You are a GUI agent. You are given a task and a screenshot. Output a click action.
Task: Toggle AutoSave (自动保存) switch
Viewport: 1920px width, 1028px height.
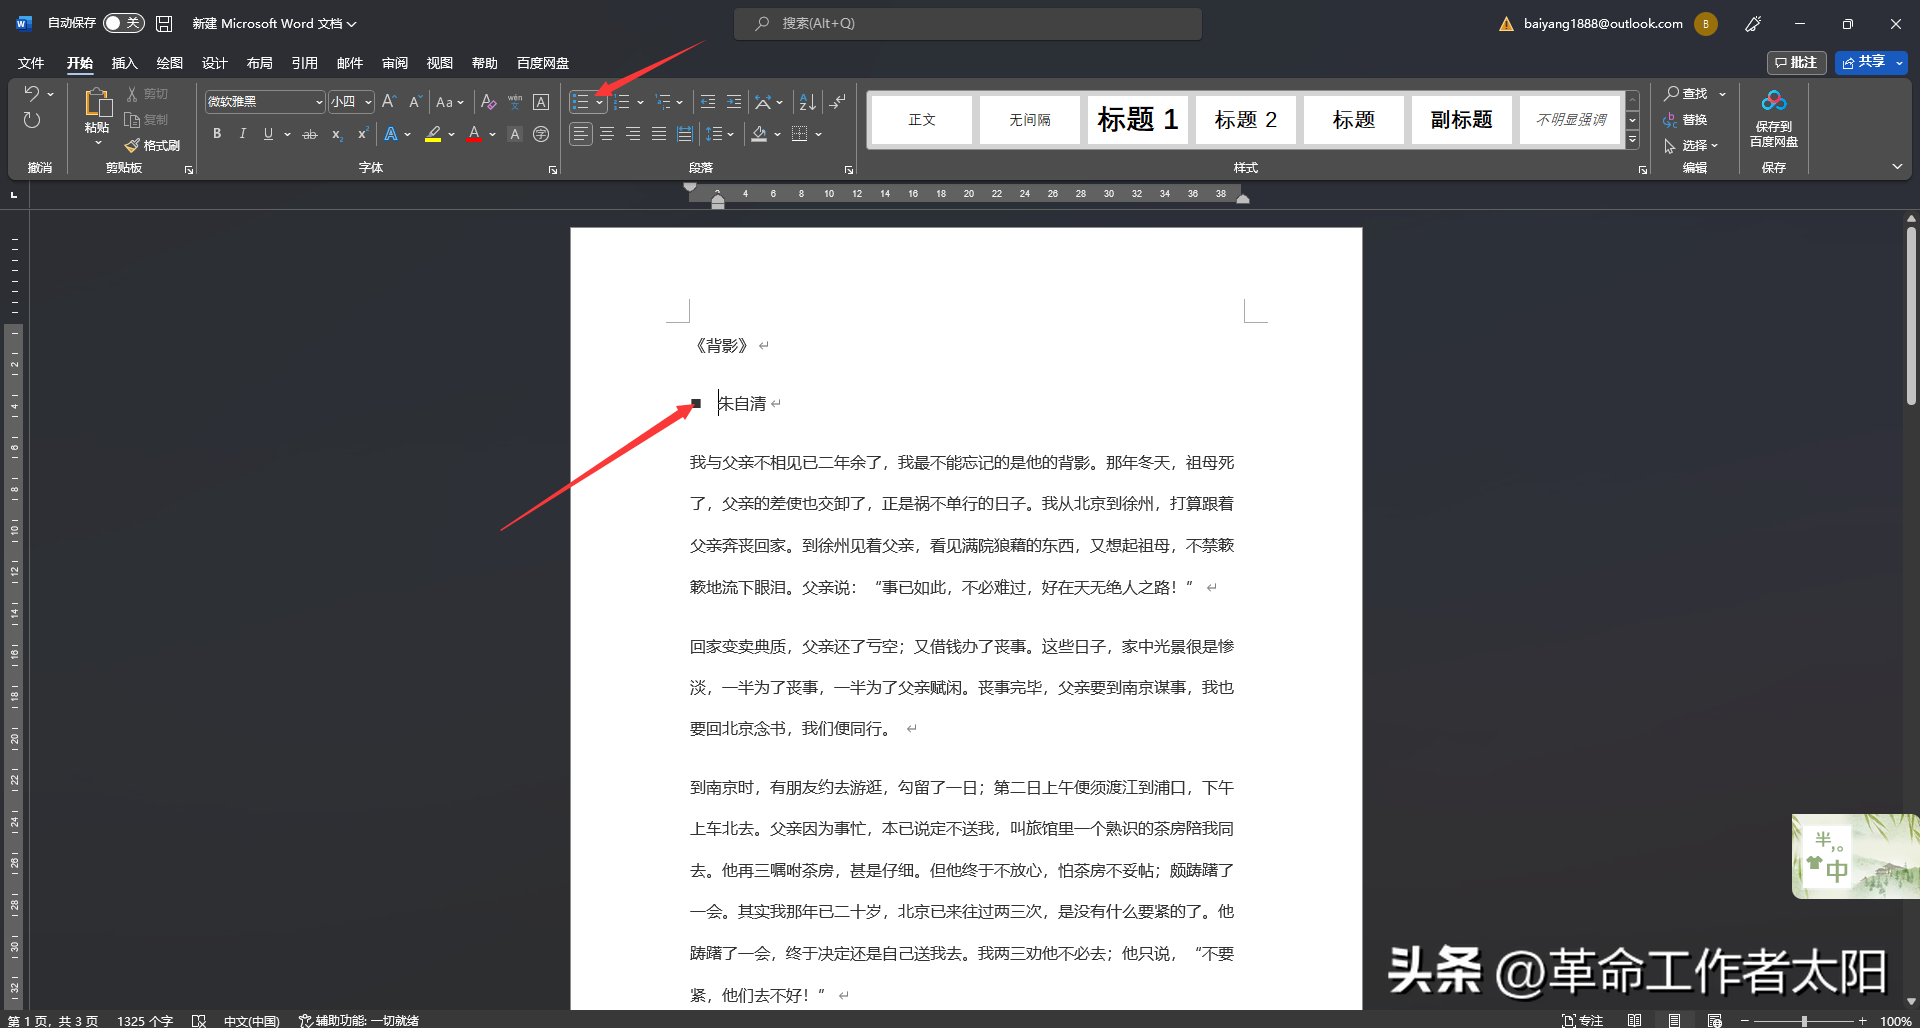pos(124,23)
